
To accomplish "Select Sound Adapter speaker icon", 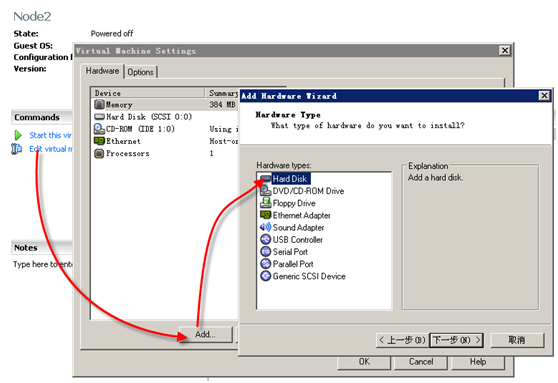I will tap(265, 227).
